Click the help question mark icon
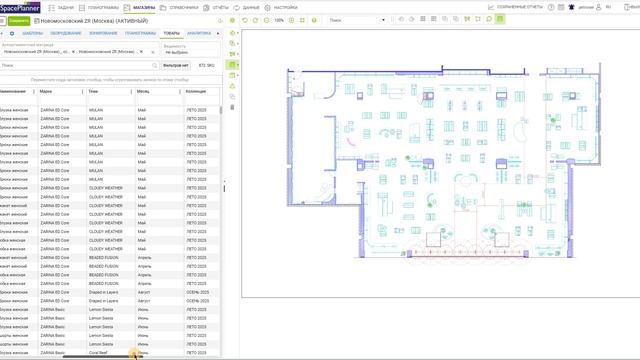Screen dimensions: 640x360 551,7
